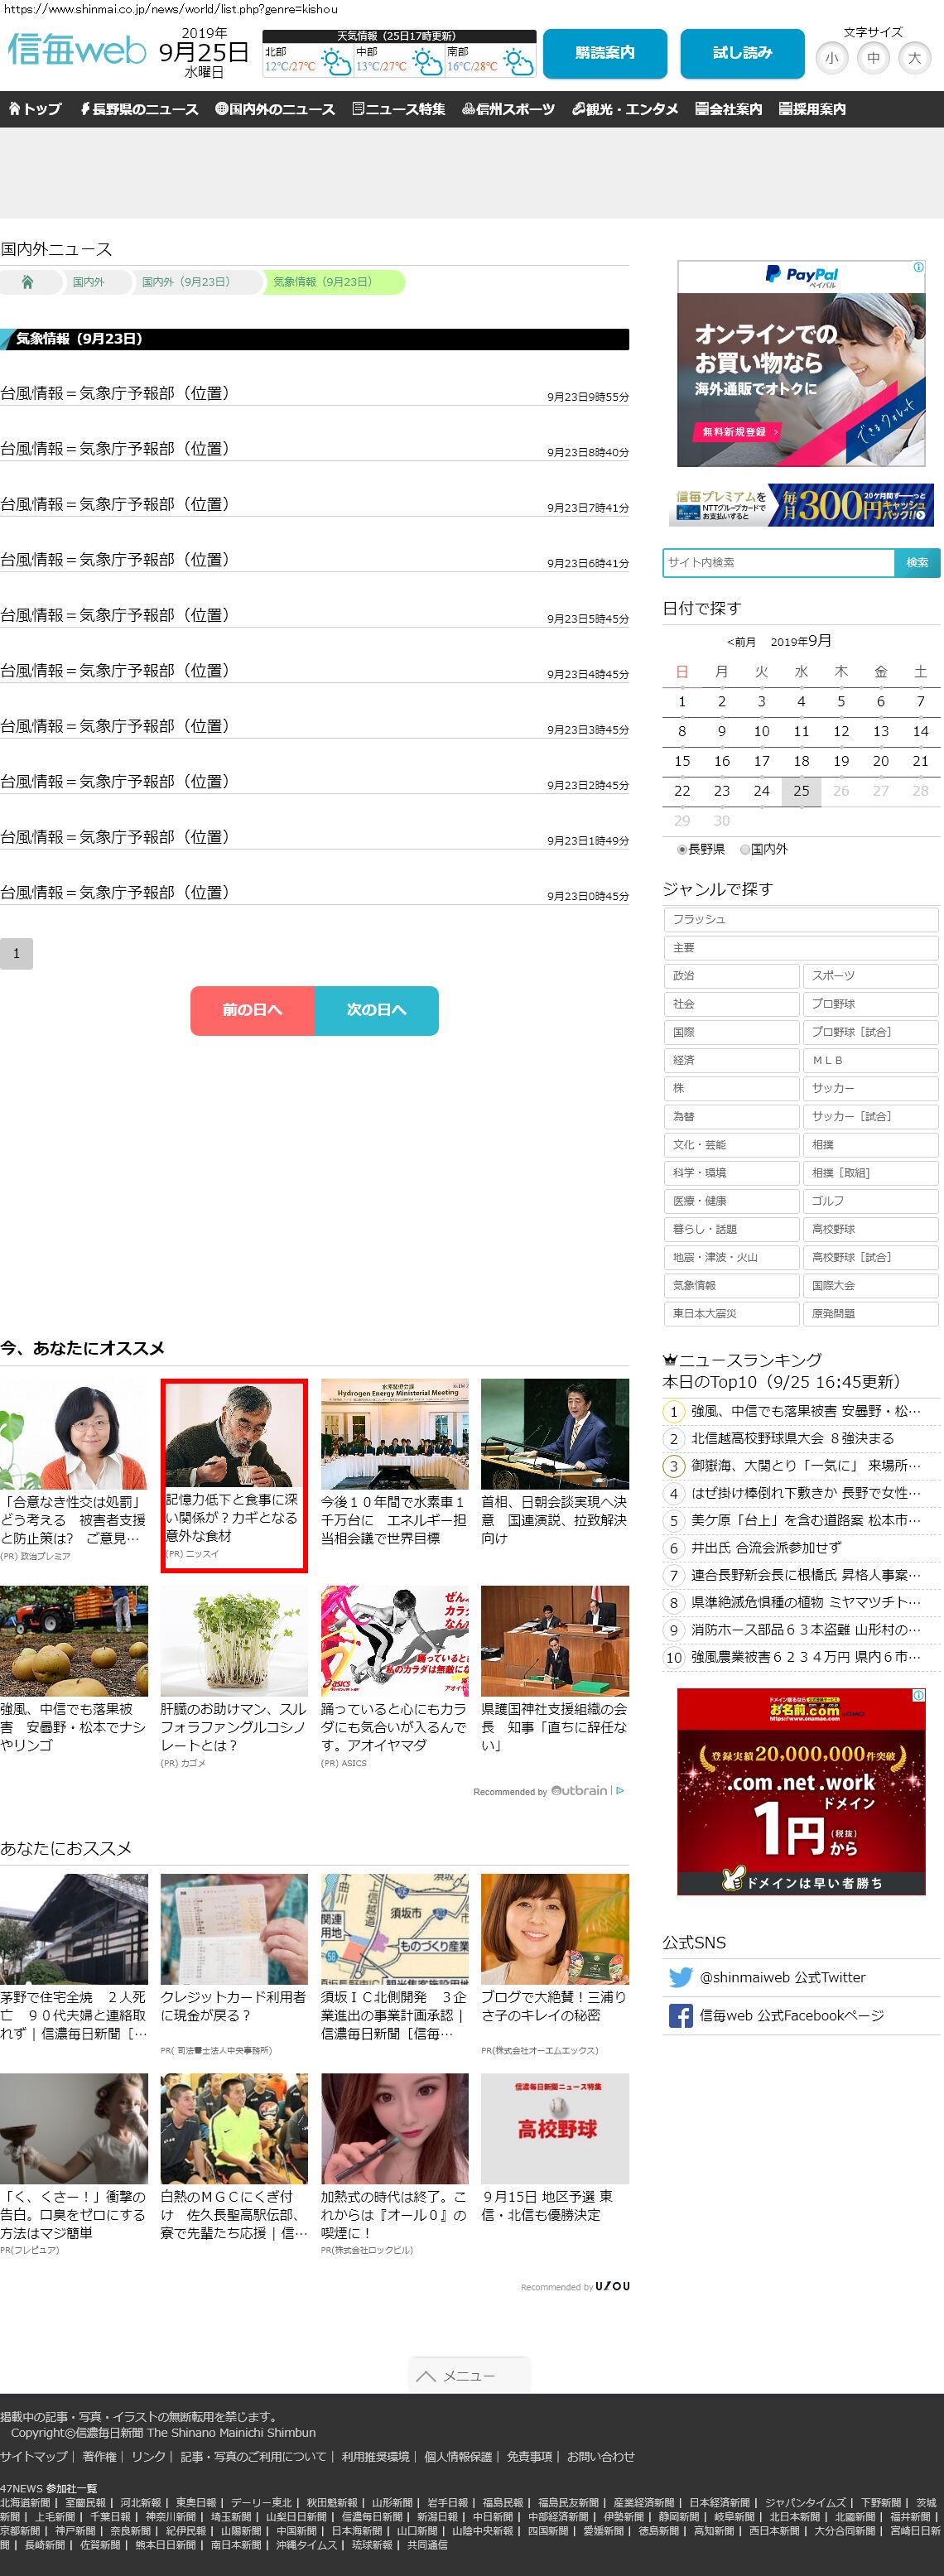Image resolution: width=944 pixels, height=2576 pixels.
Task: Open the Facebook icon link
Action: click(x=680, y=2016)
